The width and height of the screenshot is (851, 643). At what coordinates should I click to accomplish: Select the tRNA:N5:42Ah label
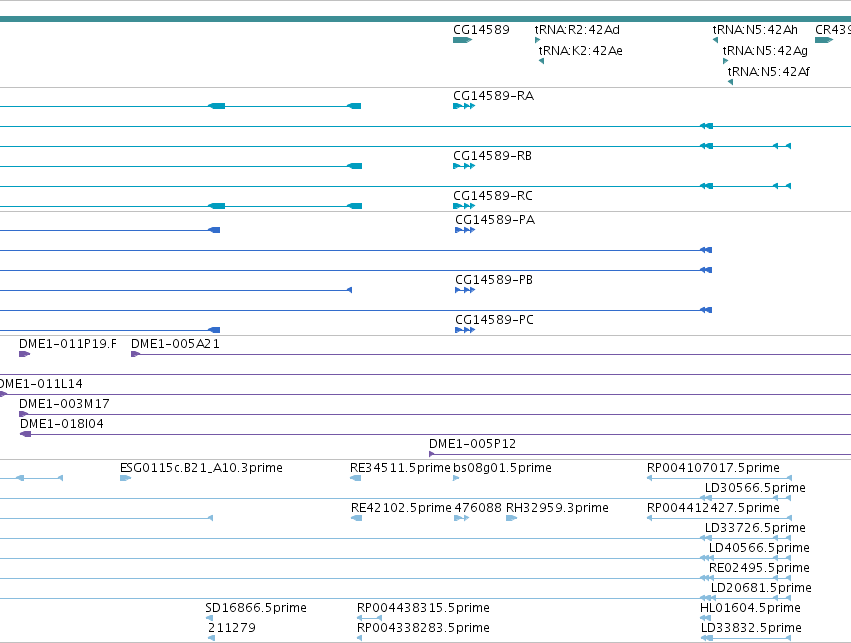(x=755, y=30)
